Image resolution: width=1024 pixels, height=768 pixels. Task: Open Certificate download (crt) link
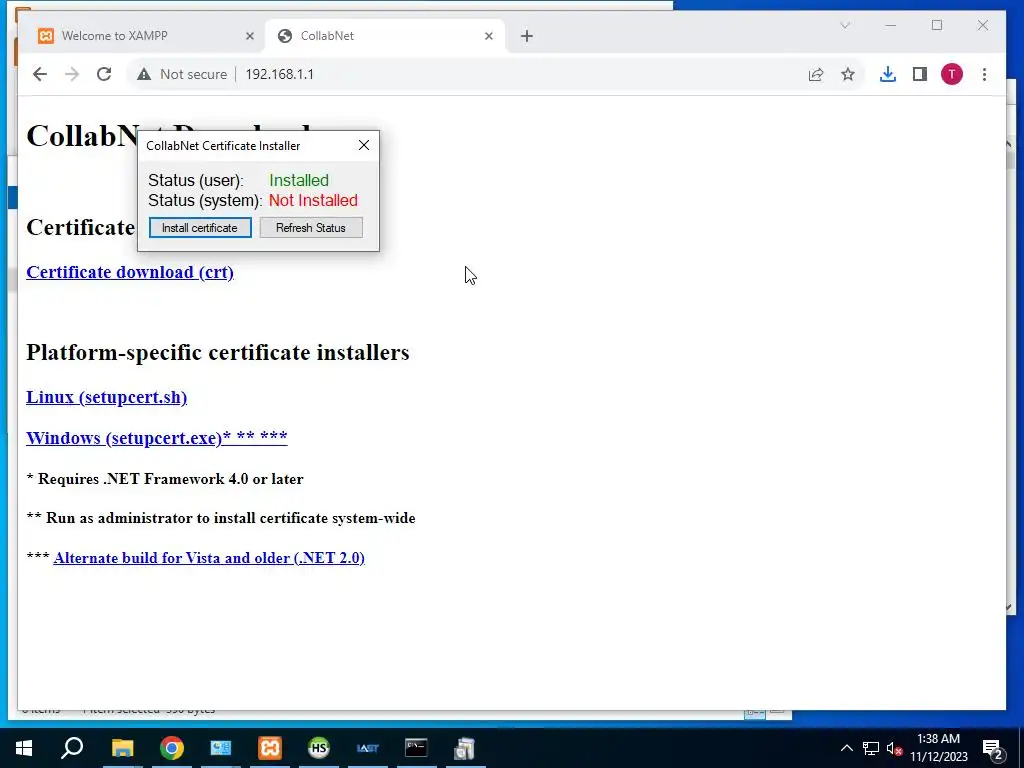(130, 272)
